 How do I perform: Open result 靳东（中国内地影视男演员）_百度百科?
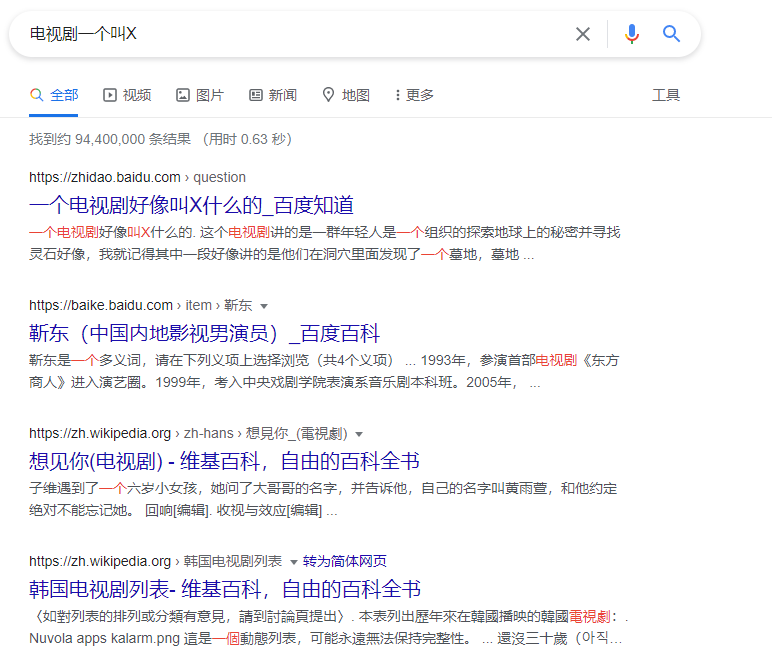click(204, 333)
